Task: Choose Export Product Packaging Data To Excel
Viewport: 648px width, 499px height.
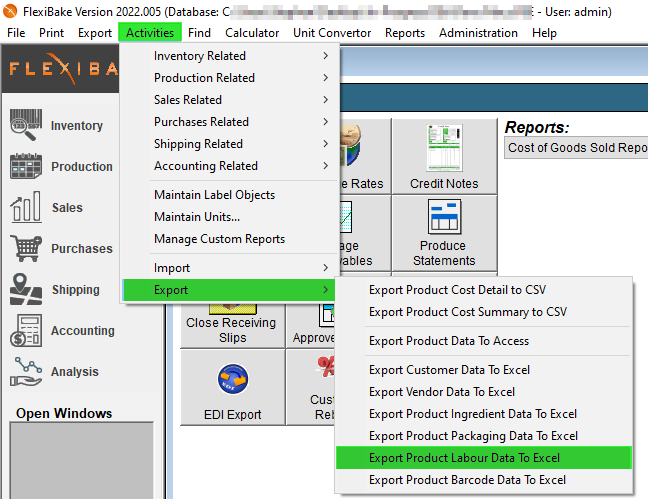Action: (x=484, y=435)
